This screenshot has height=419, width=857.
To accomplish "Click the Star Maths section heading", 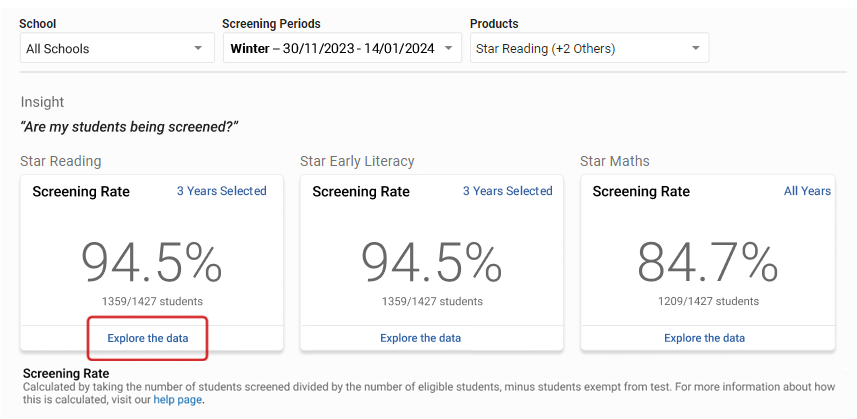I will coord(615,161).
